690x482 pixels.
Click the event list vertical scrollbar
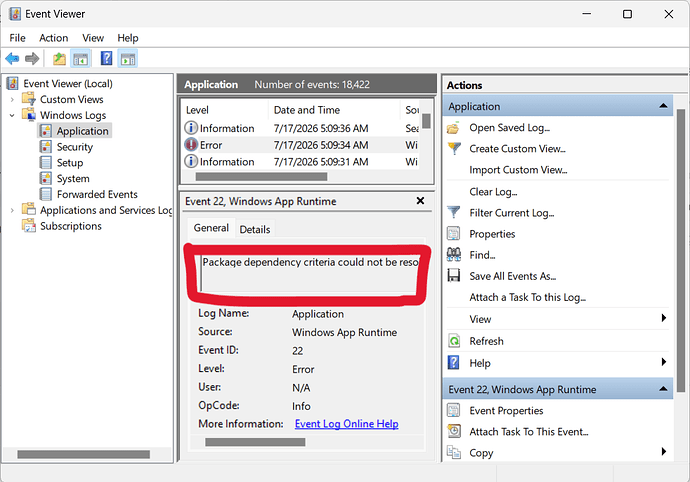click(426, 121)
